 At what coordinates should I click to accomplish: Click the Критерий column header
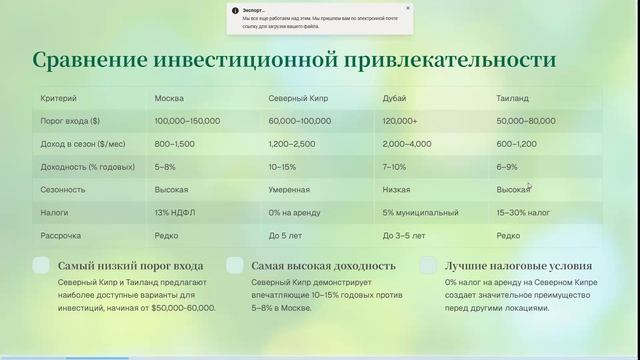pos(58,98)
